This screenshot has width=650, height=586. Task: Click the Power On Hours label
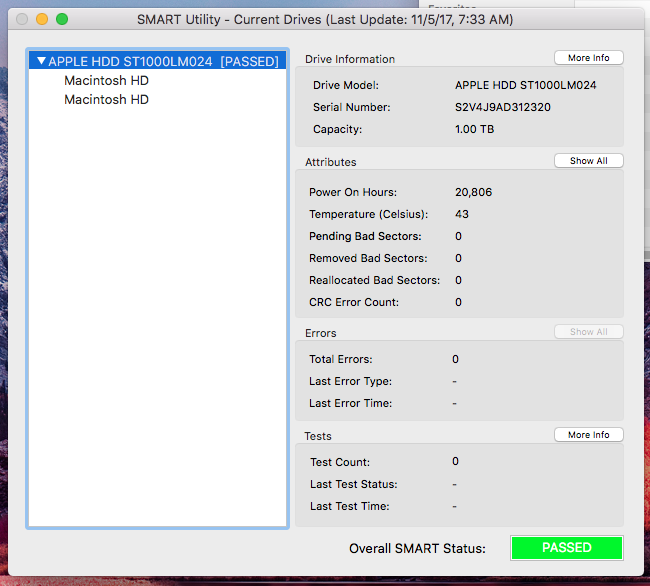[353, 192]
